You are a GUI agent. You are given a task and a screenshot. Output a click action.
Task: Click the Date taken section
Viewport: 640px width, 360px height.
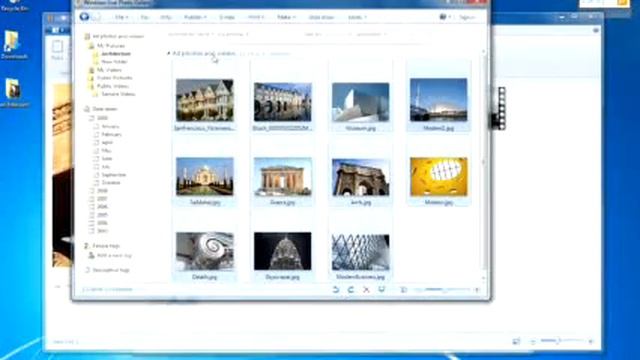click(101, 109)
